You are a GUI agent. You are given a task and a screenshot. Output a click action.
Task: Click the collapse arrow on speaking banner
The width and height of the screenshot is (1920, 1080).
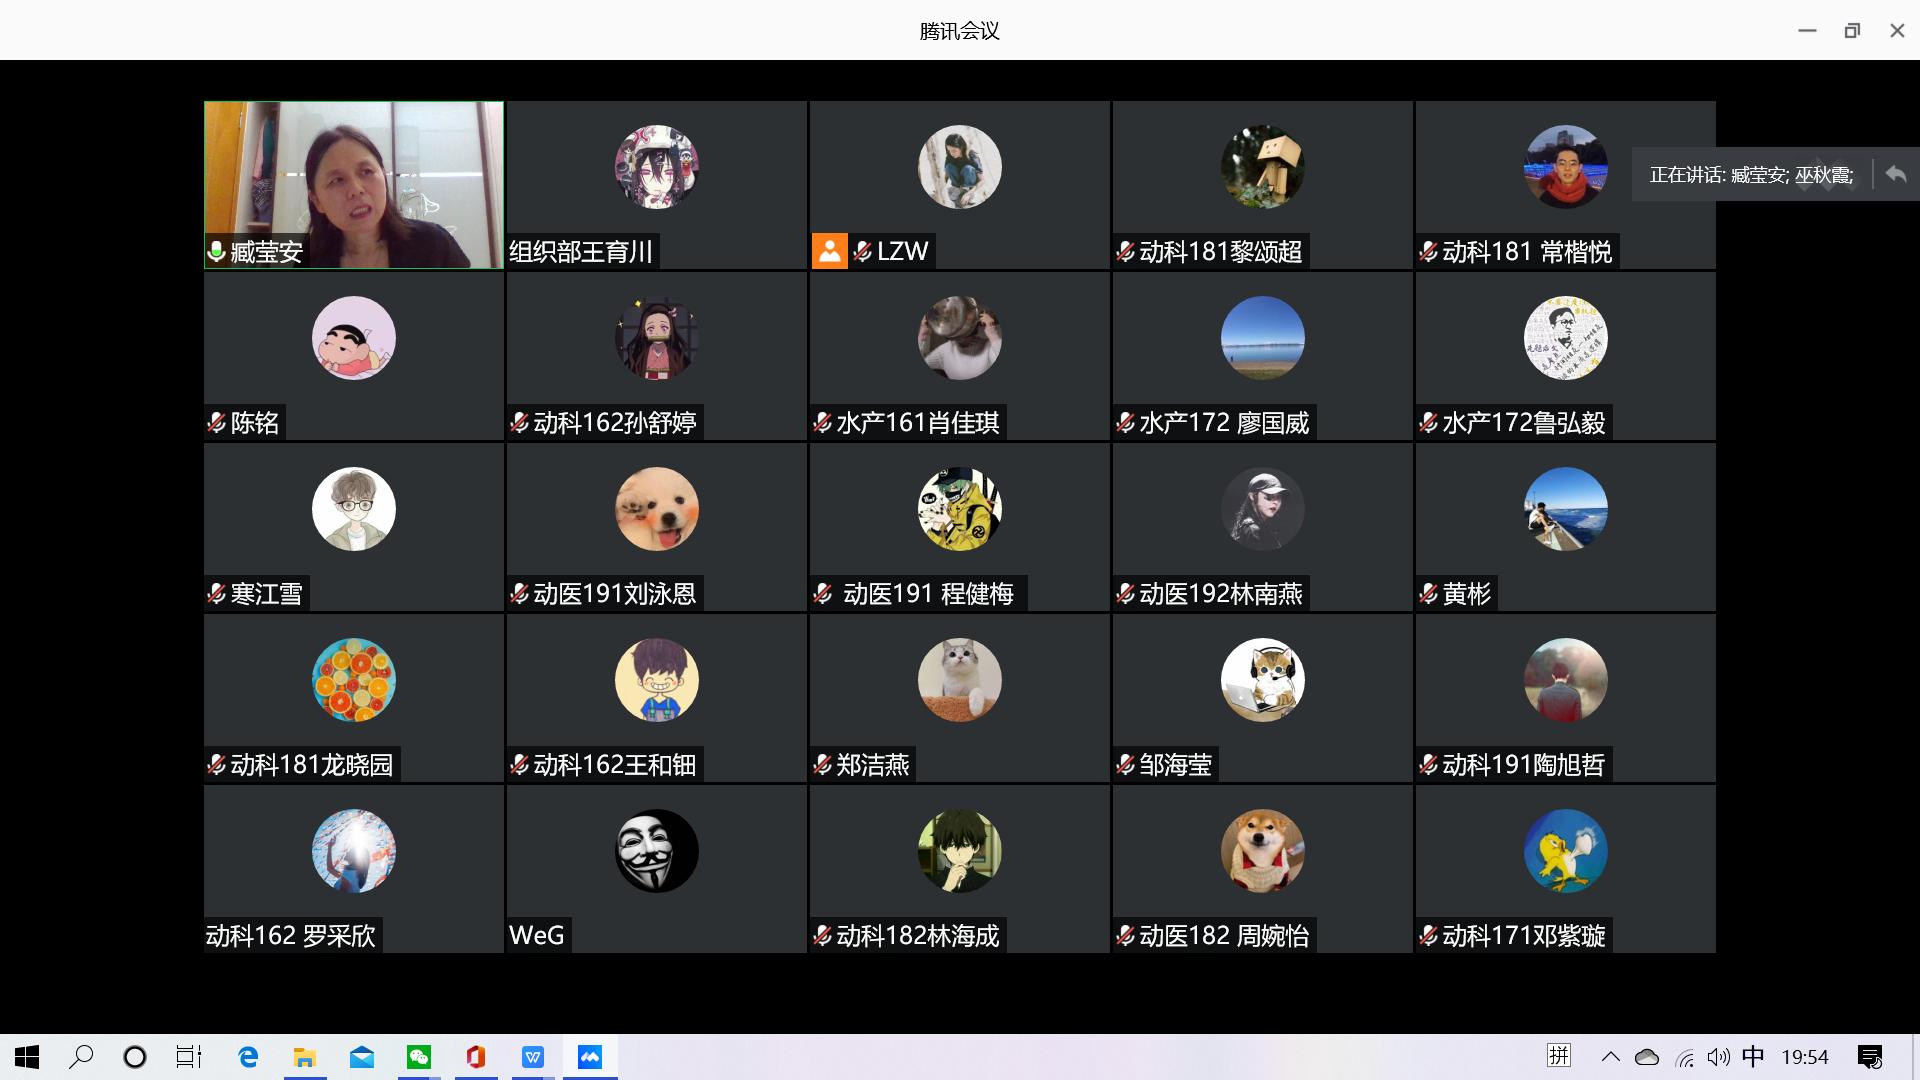click(1896, 174)
